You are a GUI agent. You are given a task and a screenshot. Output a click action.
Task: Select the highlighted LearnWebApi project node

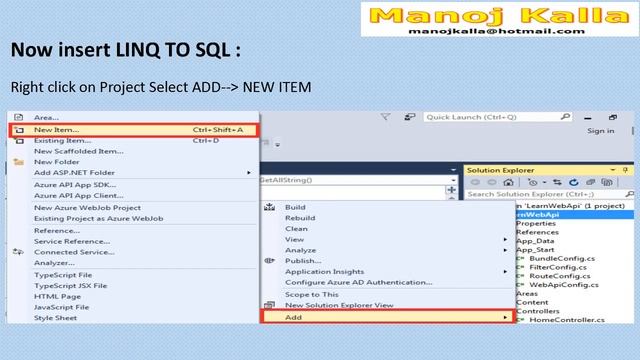point(575,215)
